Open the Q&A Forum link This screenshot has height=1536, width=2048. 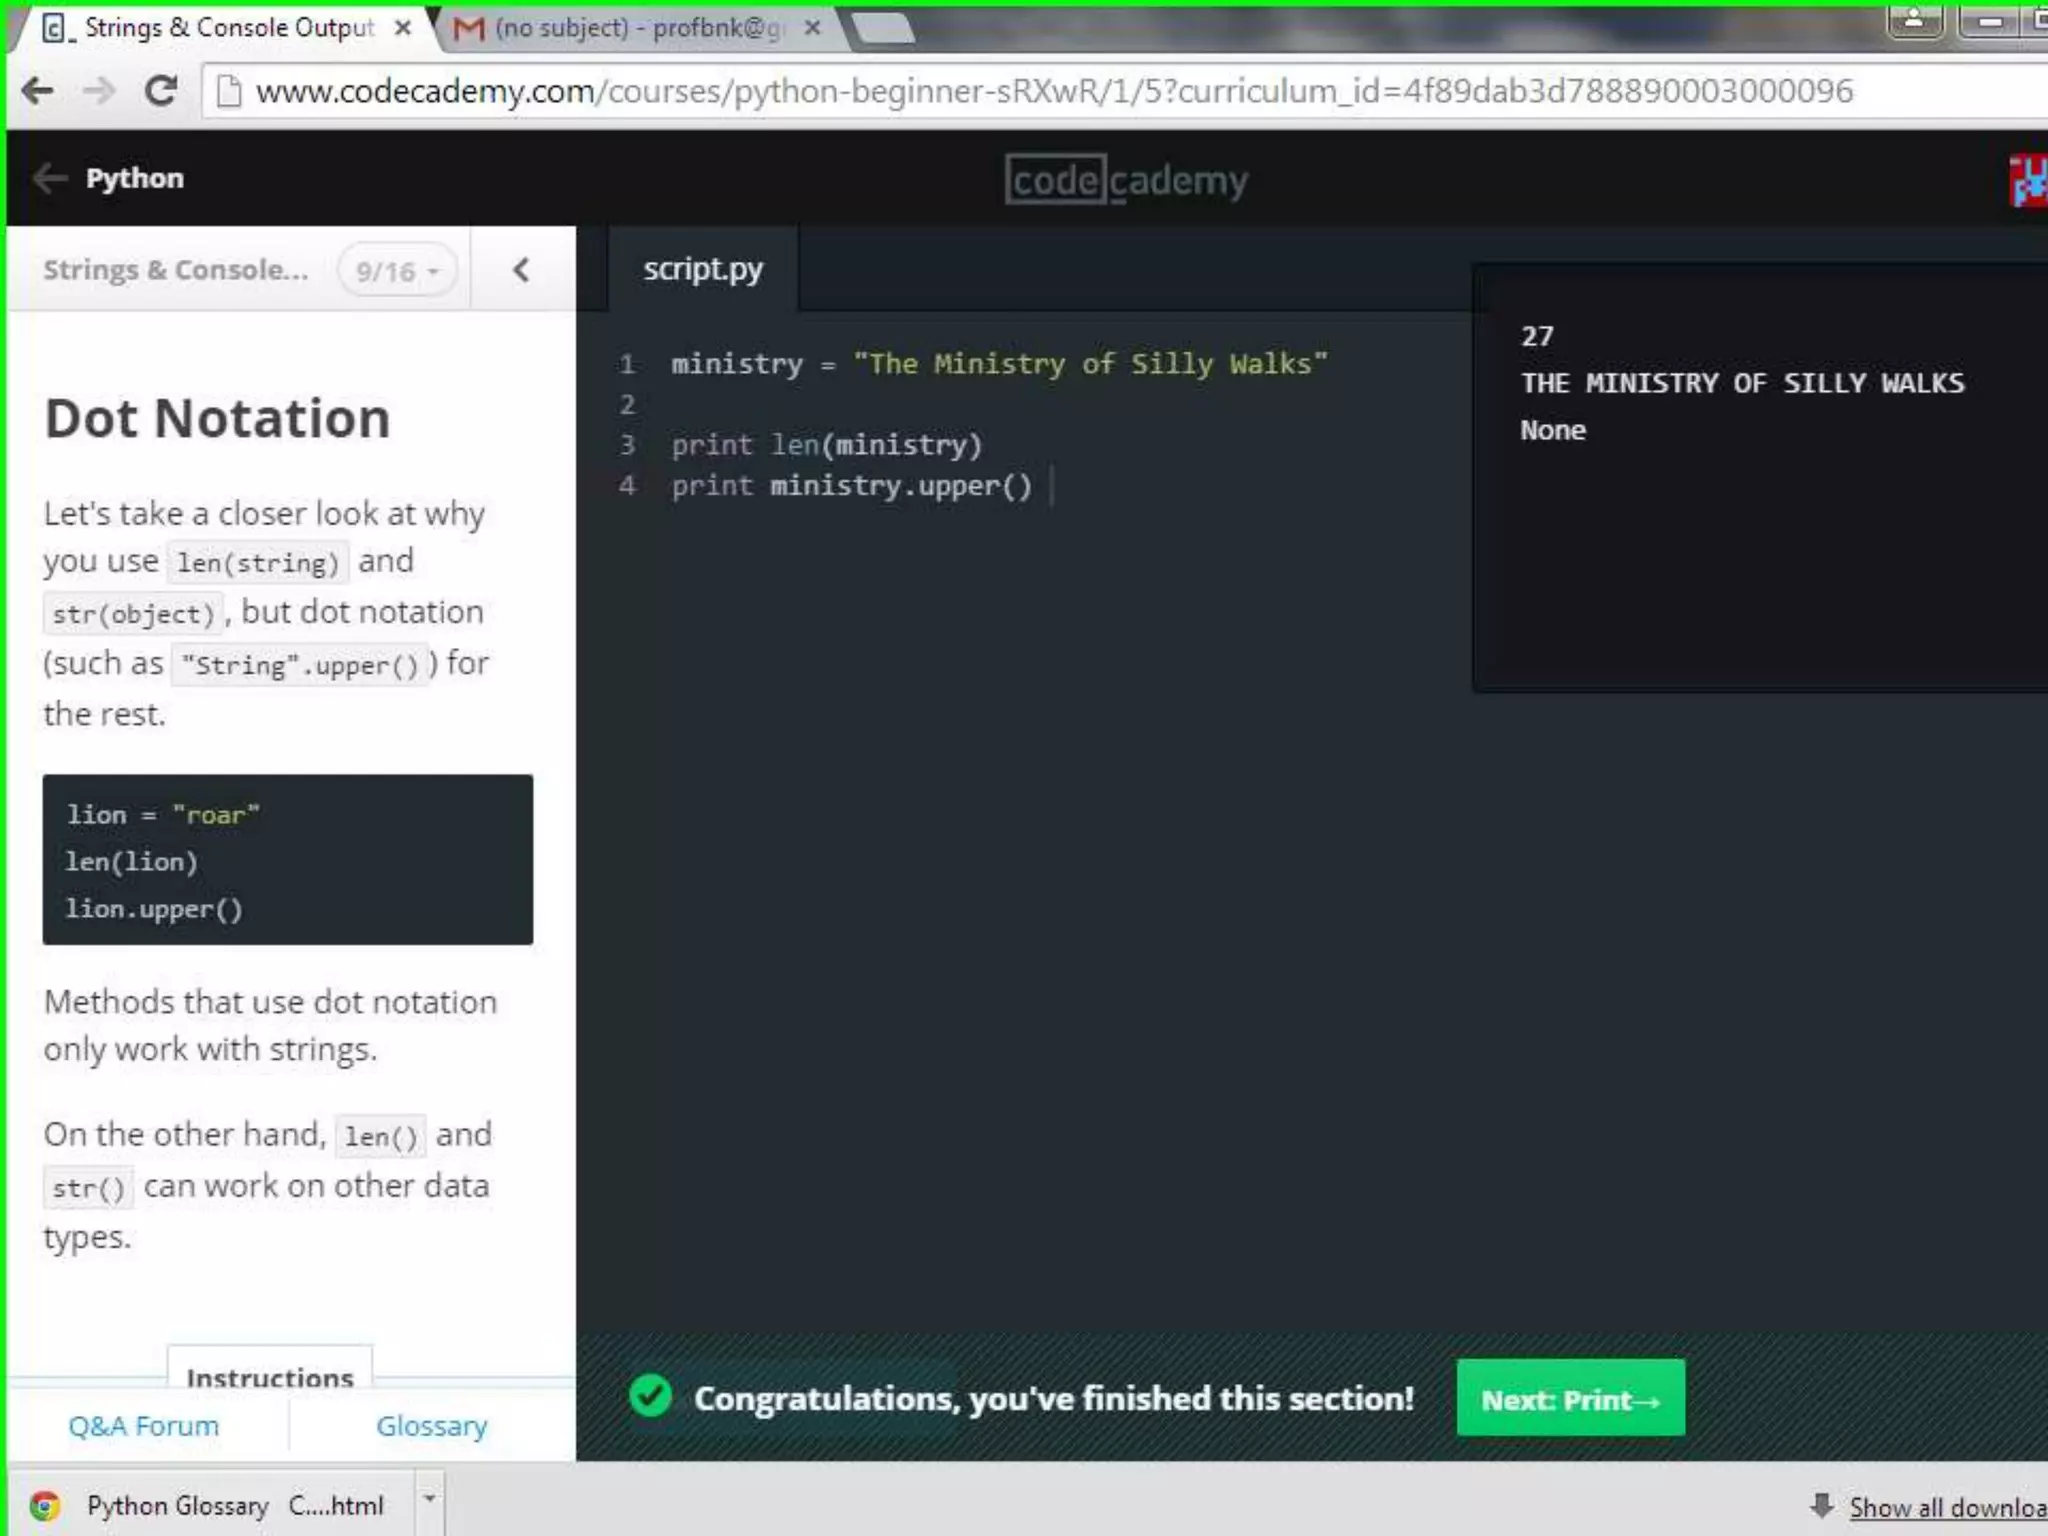pos(144,1426)
